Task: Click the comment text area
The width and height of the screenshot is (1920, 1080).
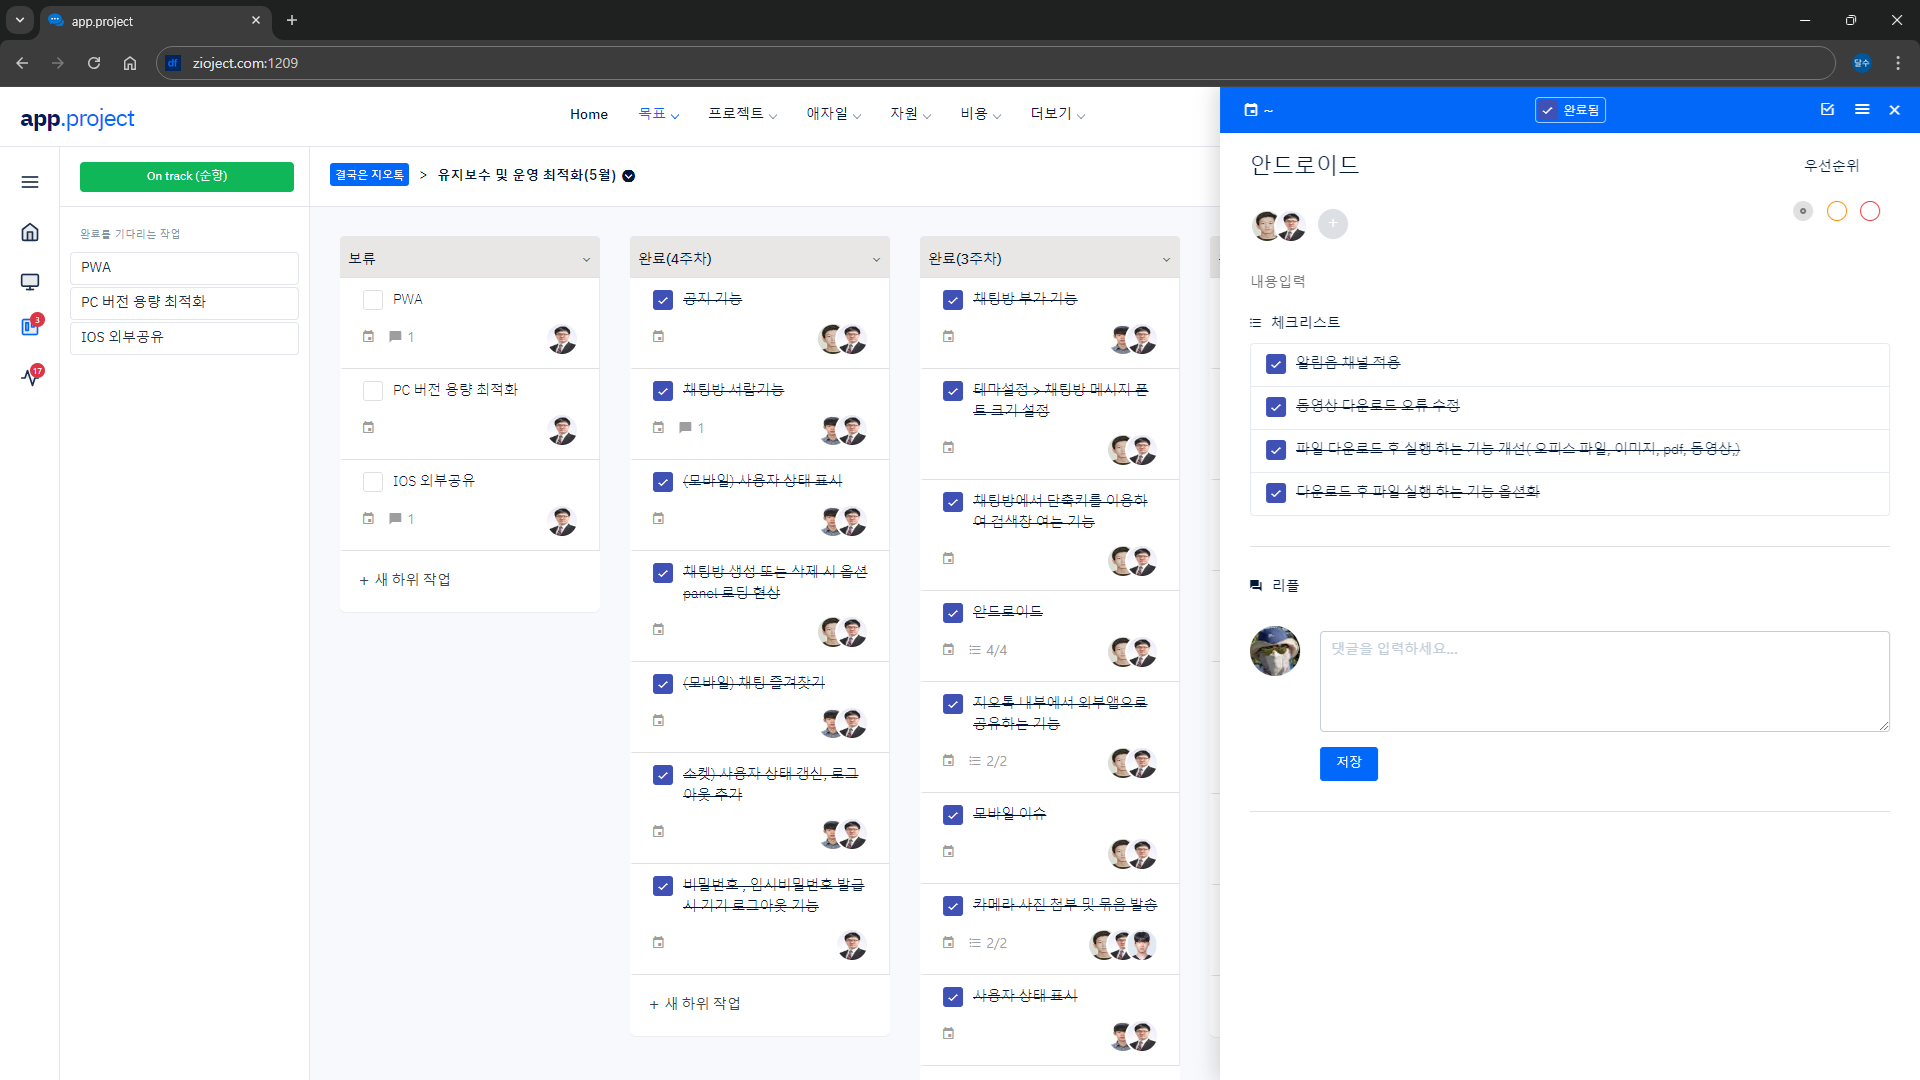Action: pos(1605,681)
